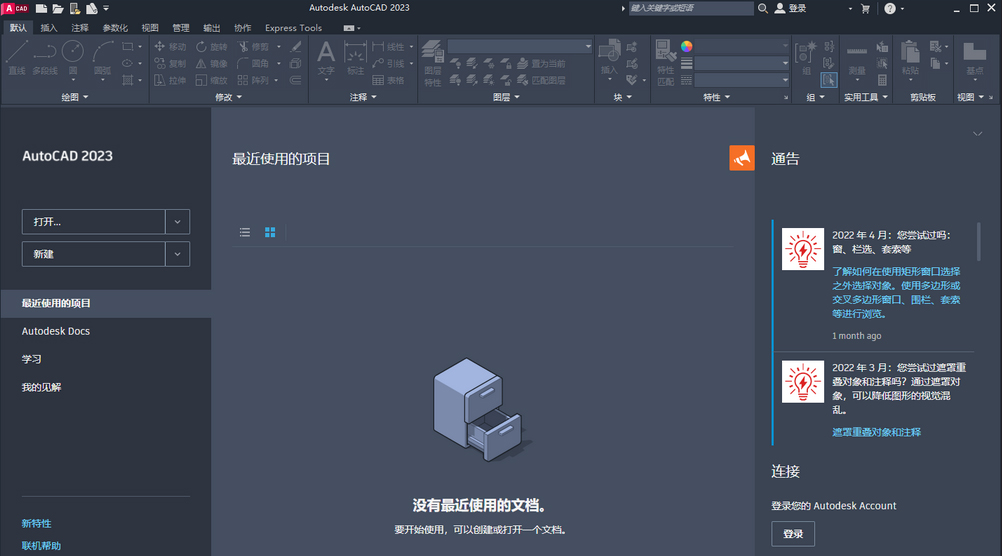Select the Line (直线) draw tool
Image resolution: width=1002 pixels, height=556 pixels.
click(x=17, y=58)
